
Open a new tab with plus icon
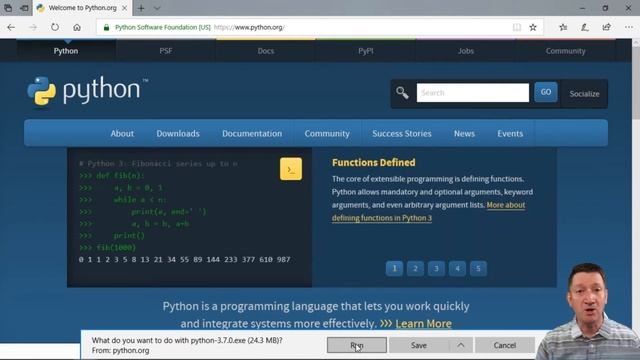tap(141, 8)
